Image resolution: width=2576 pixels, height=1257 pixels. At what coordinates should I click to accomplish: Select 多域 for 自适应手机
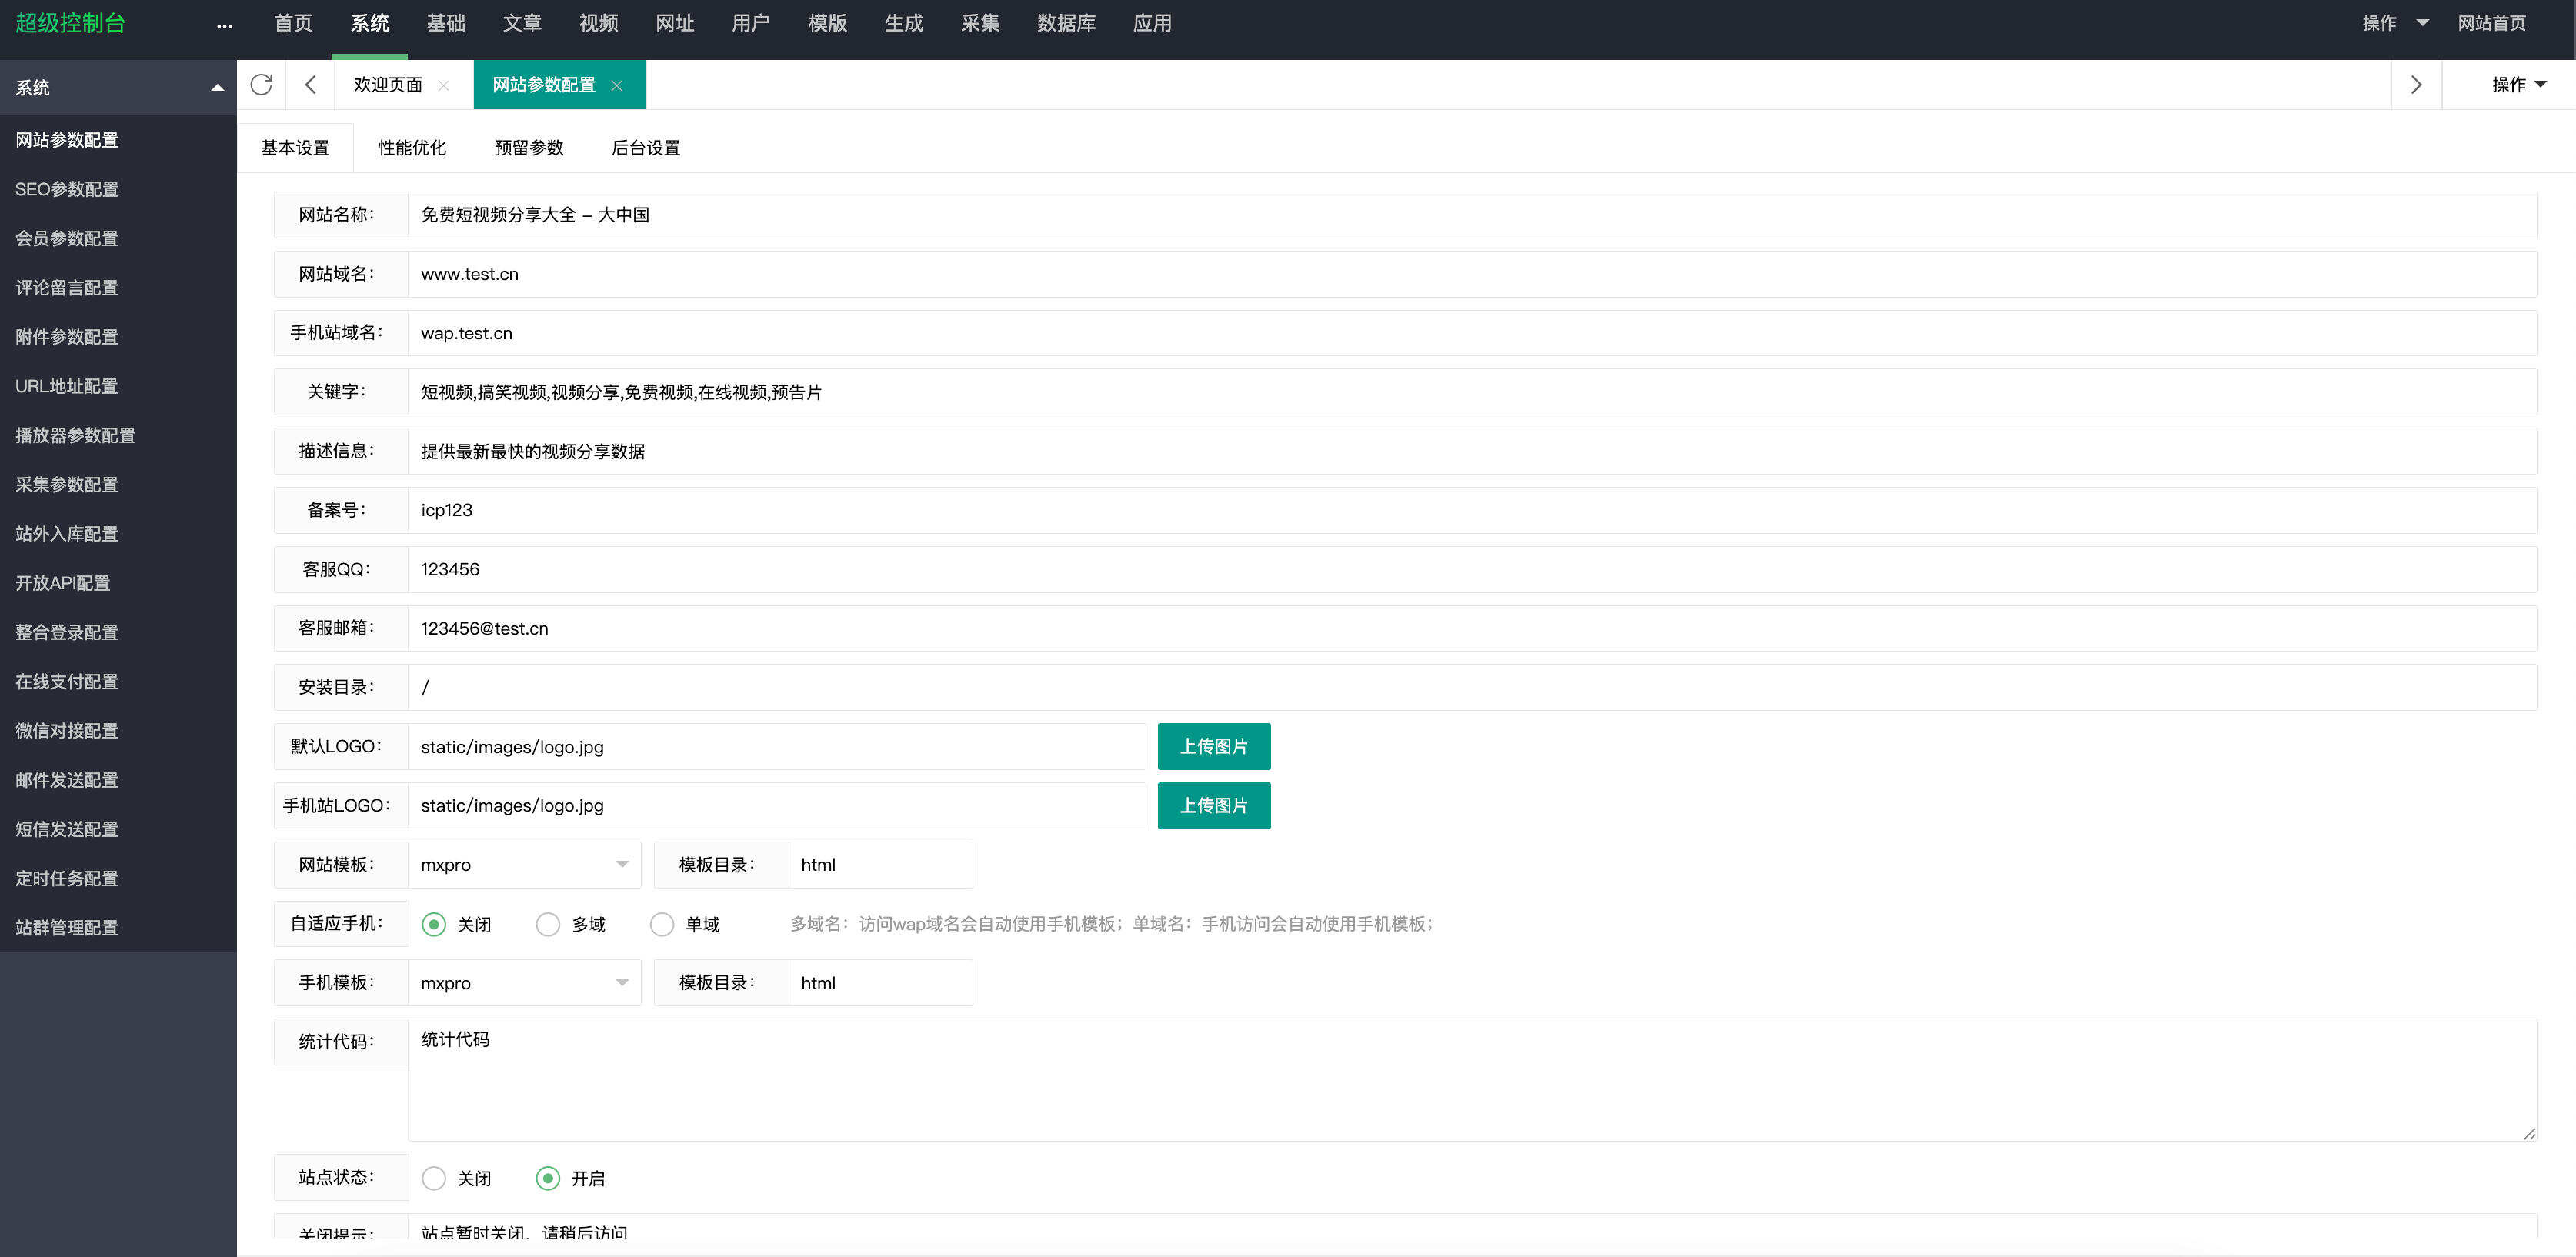[548, 924]
